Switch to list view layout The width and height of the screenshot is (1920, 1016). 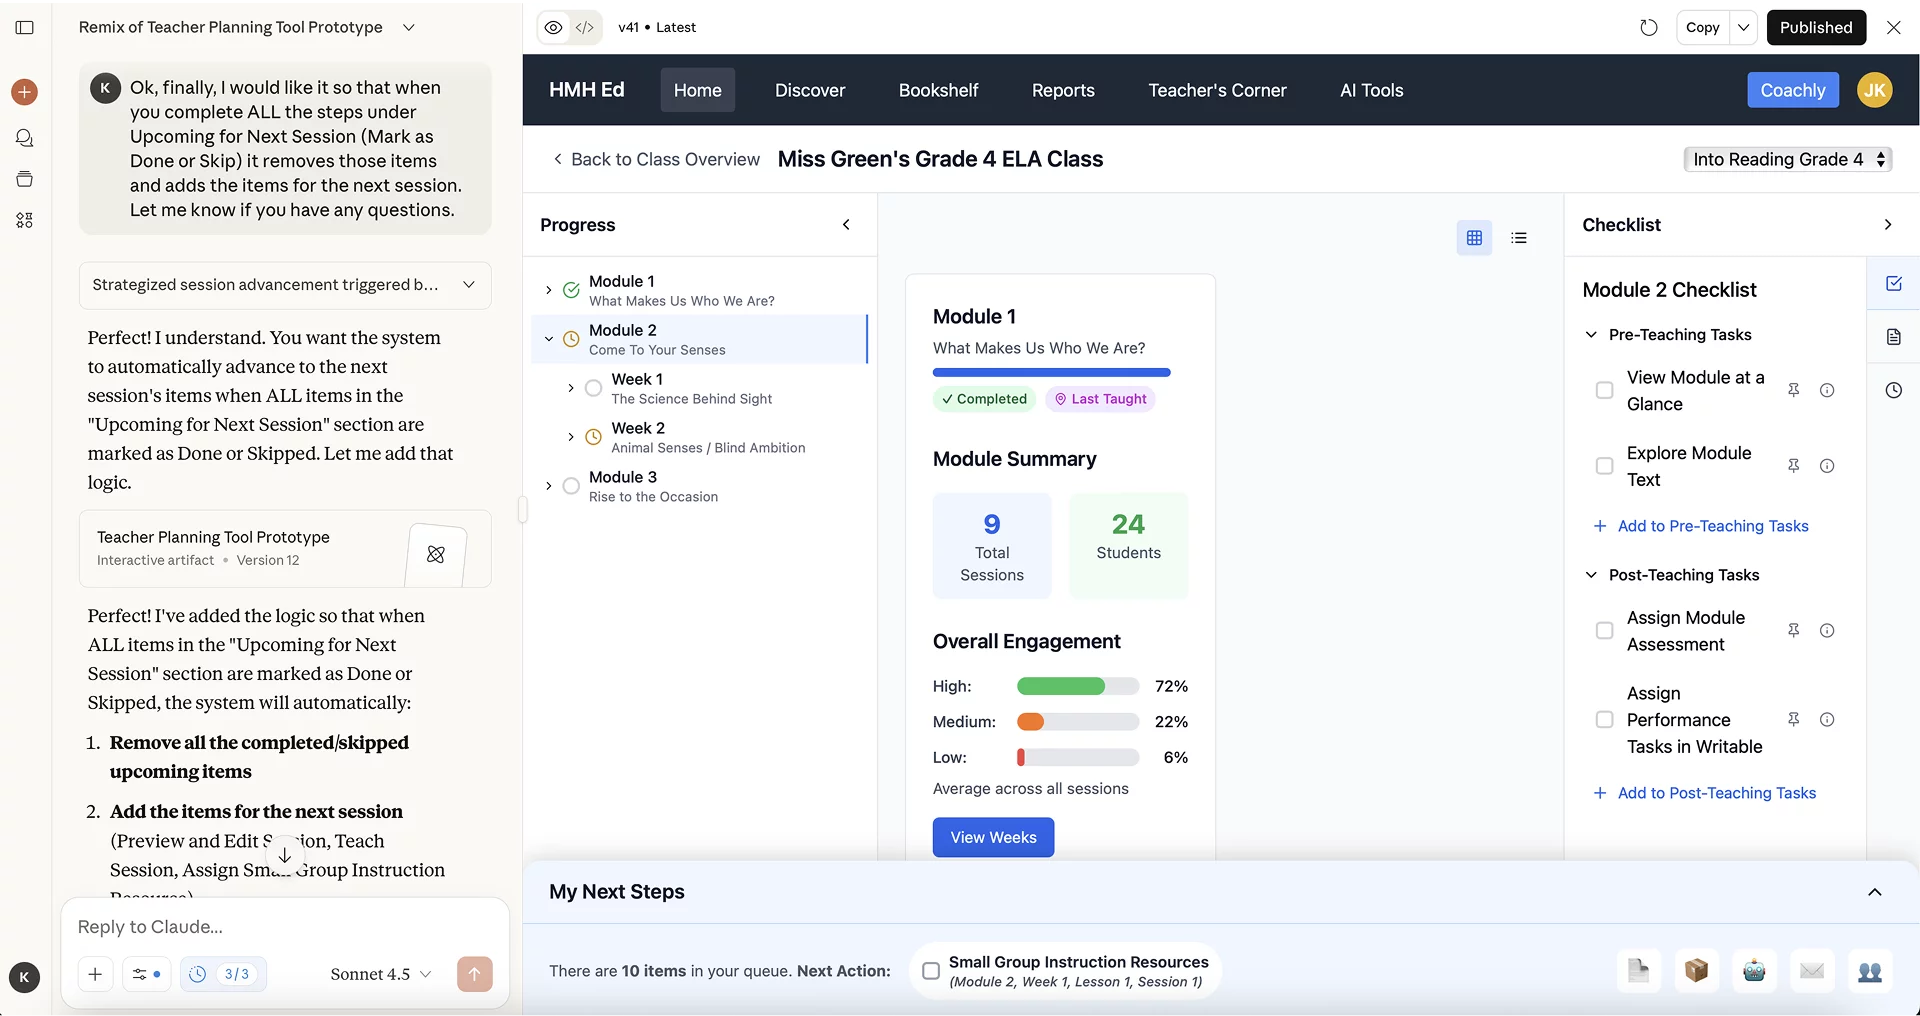coord(1519,238)
